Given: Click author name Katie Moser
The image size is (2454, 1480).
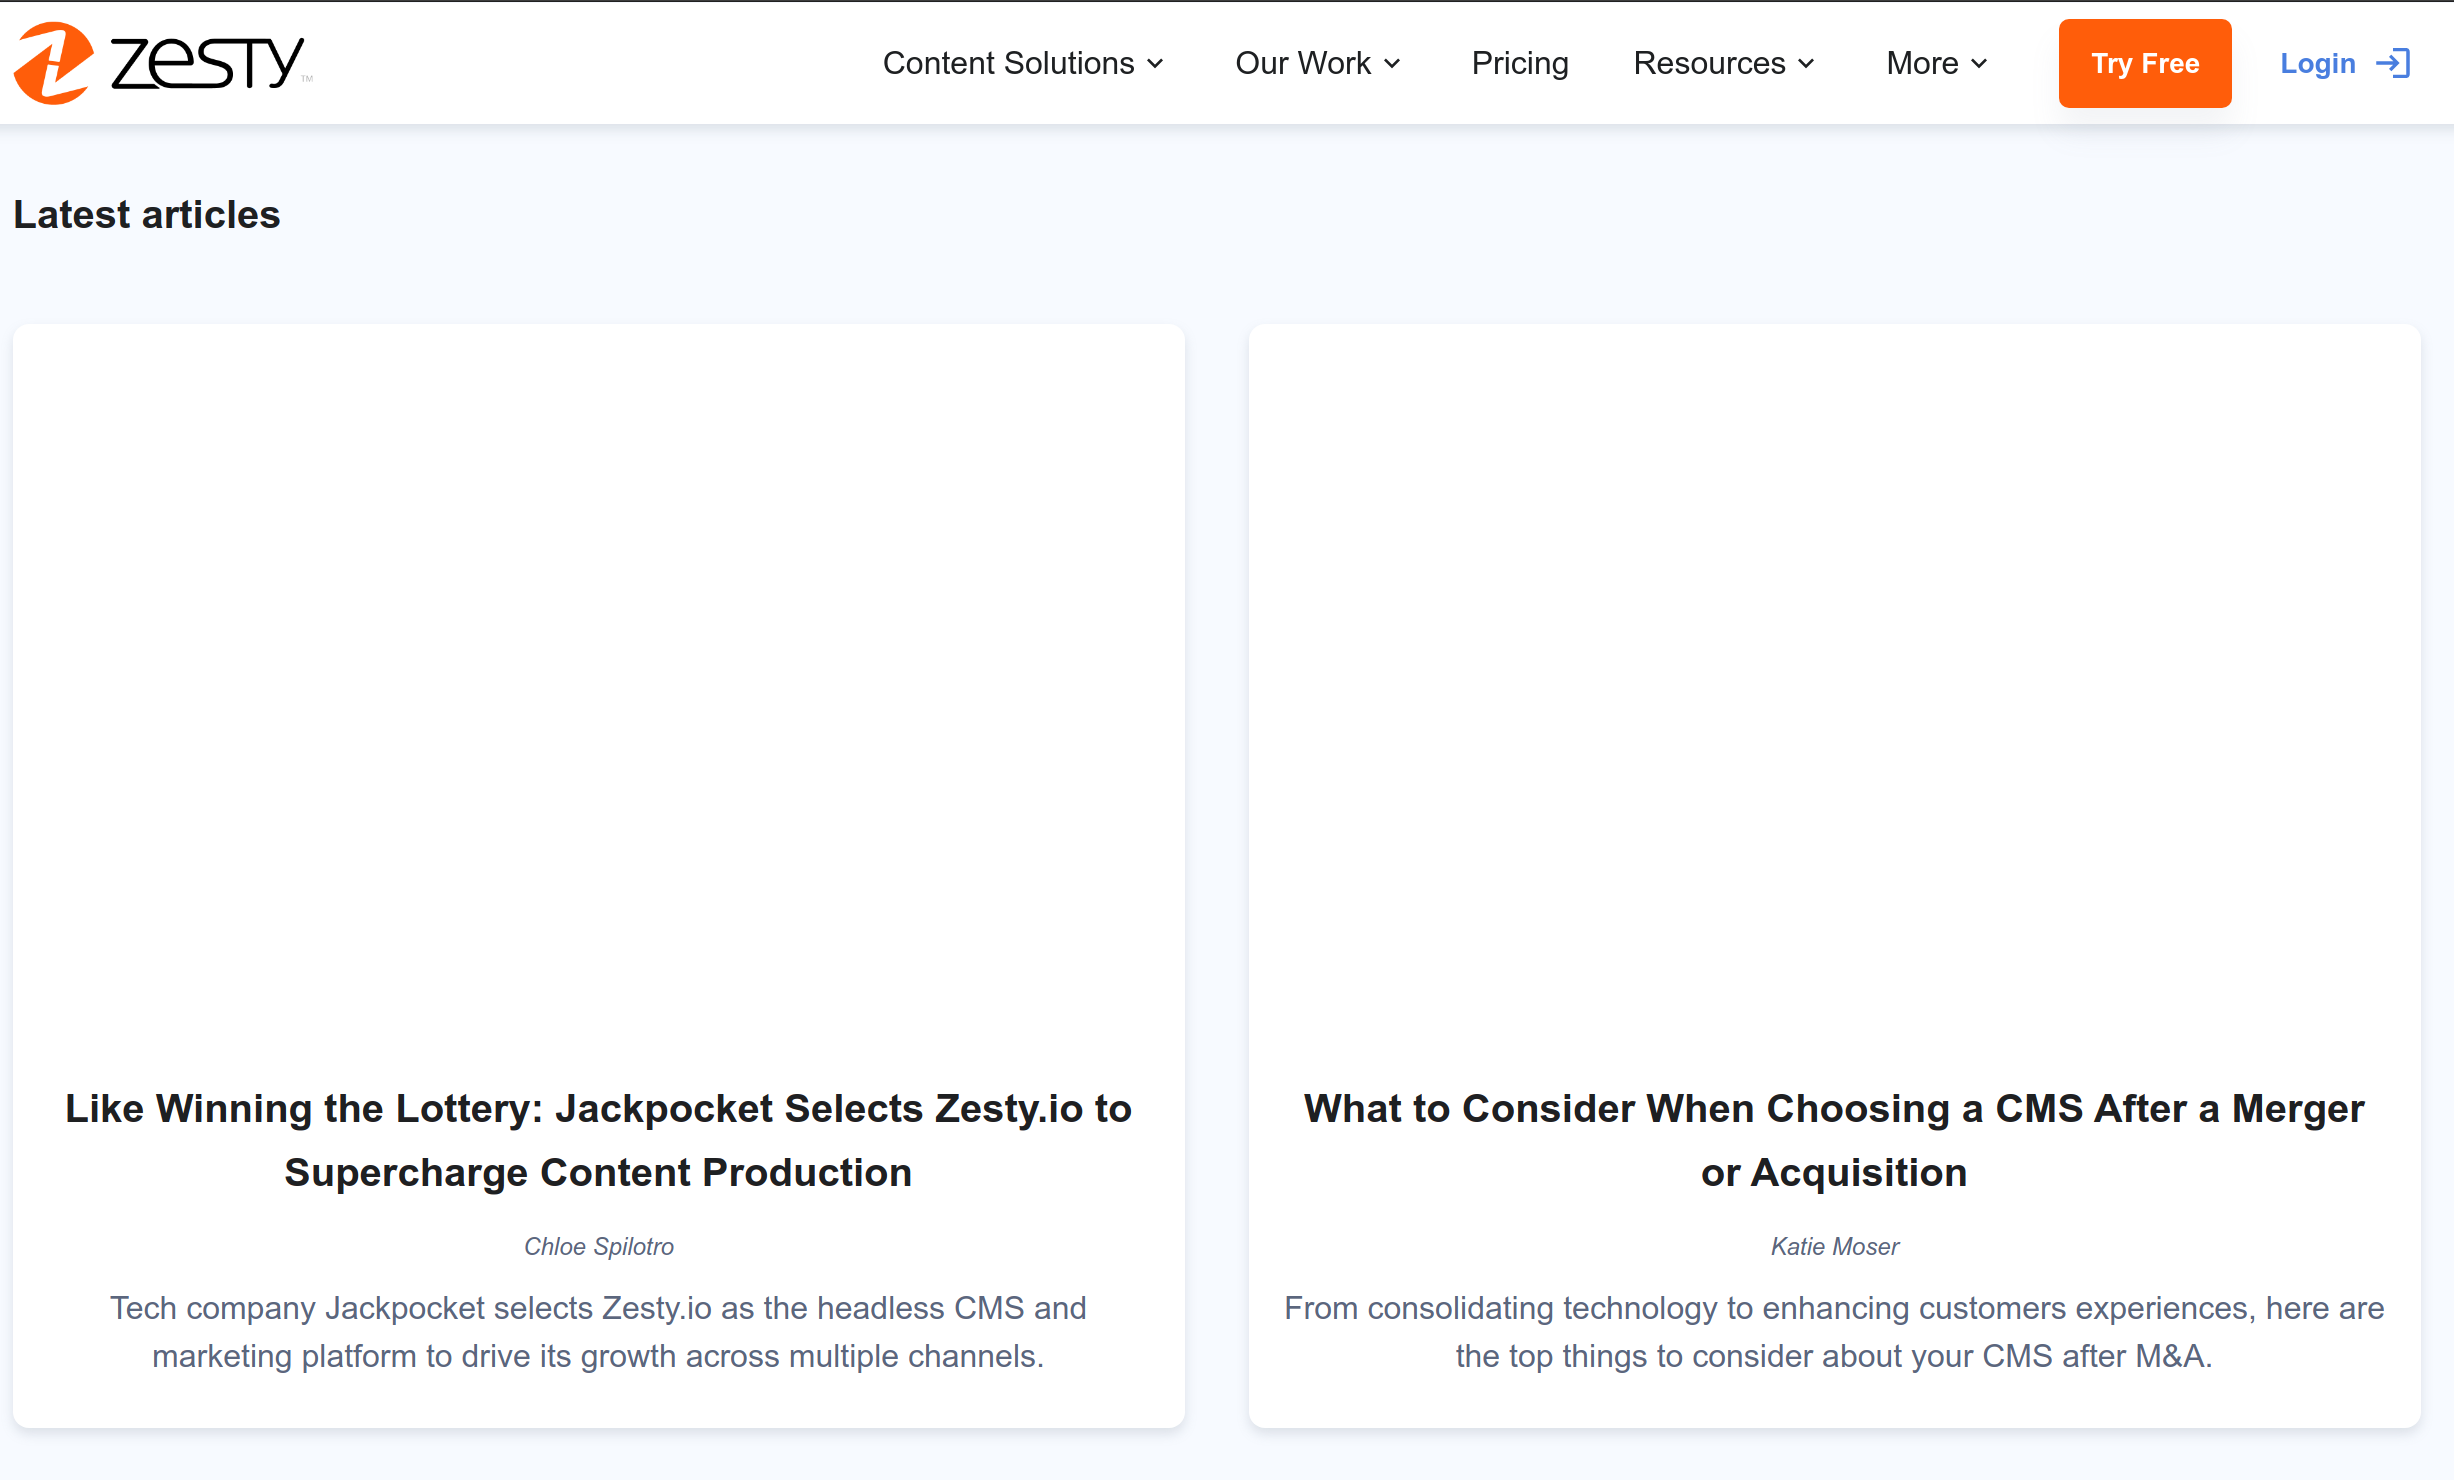Looking at the screenshot, I should (x=1834, y=1246).
